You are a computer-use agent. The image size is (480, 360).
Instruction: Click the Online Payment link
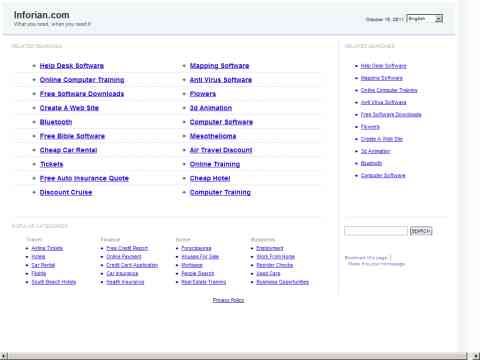[124, 256]
